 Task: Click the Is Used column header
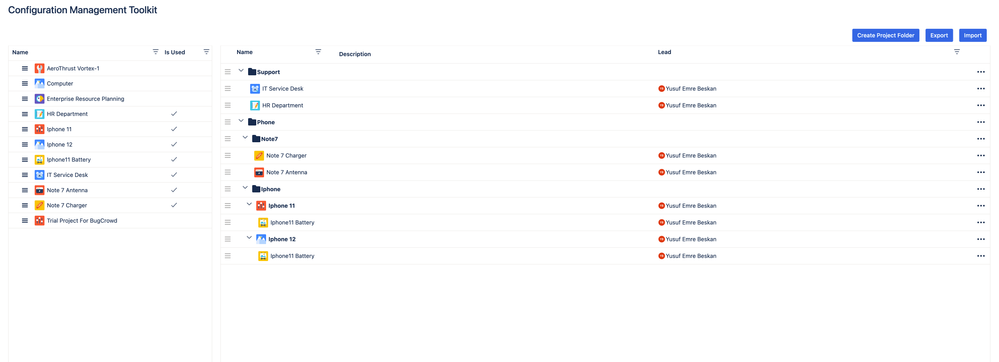click(175, 52)
